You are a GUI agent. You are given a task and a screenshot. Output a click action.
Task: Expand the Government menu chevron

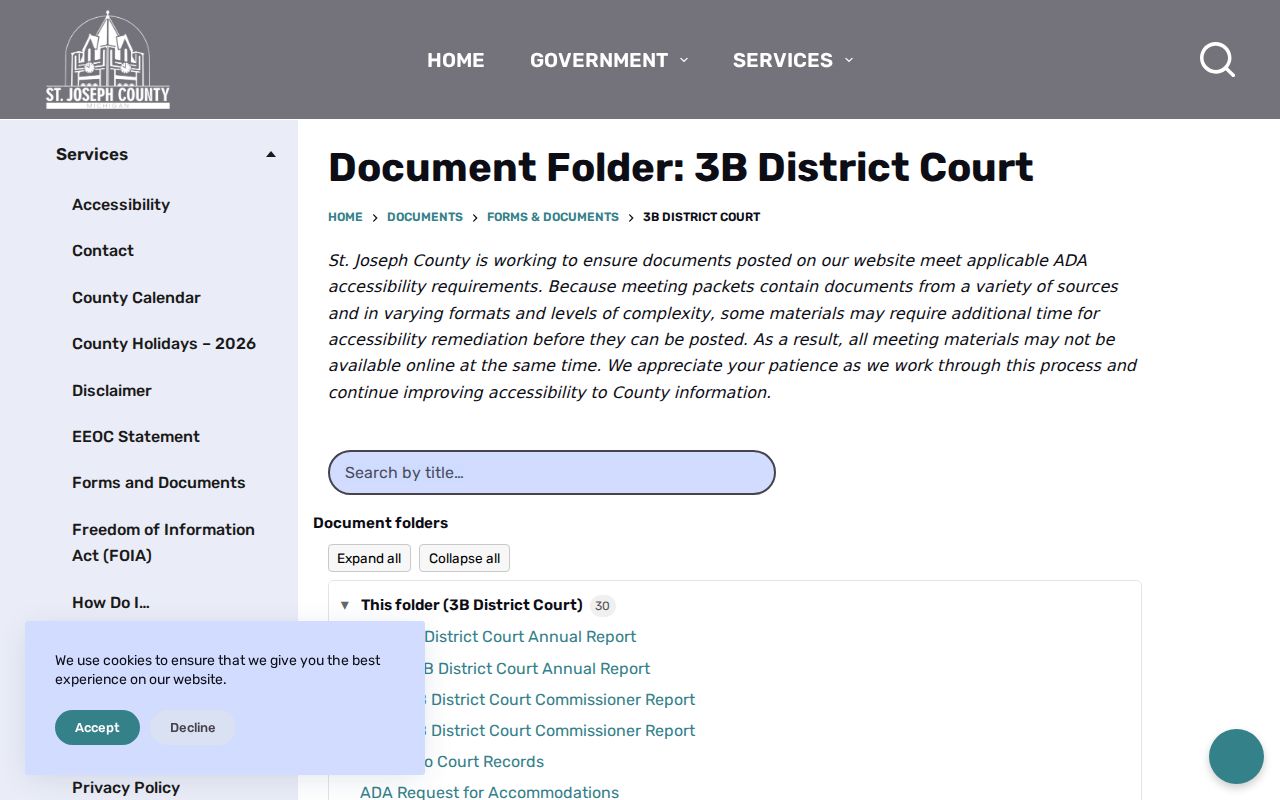pyautogui.click(x=684, y=60)
